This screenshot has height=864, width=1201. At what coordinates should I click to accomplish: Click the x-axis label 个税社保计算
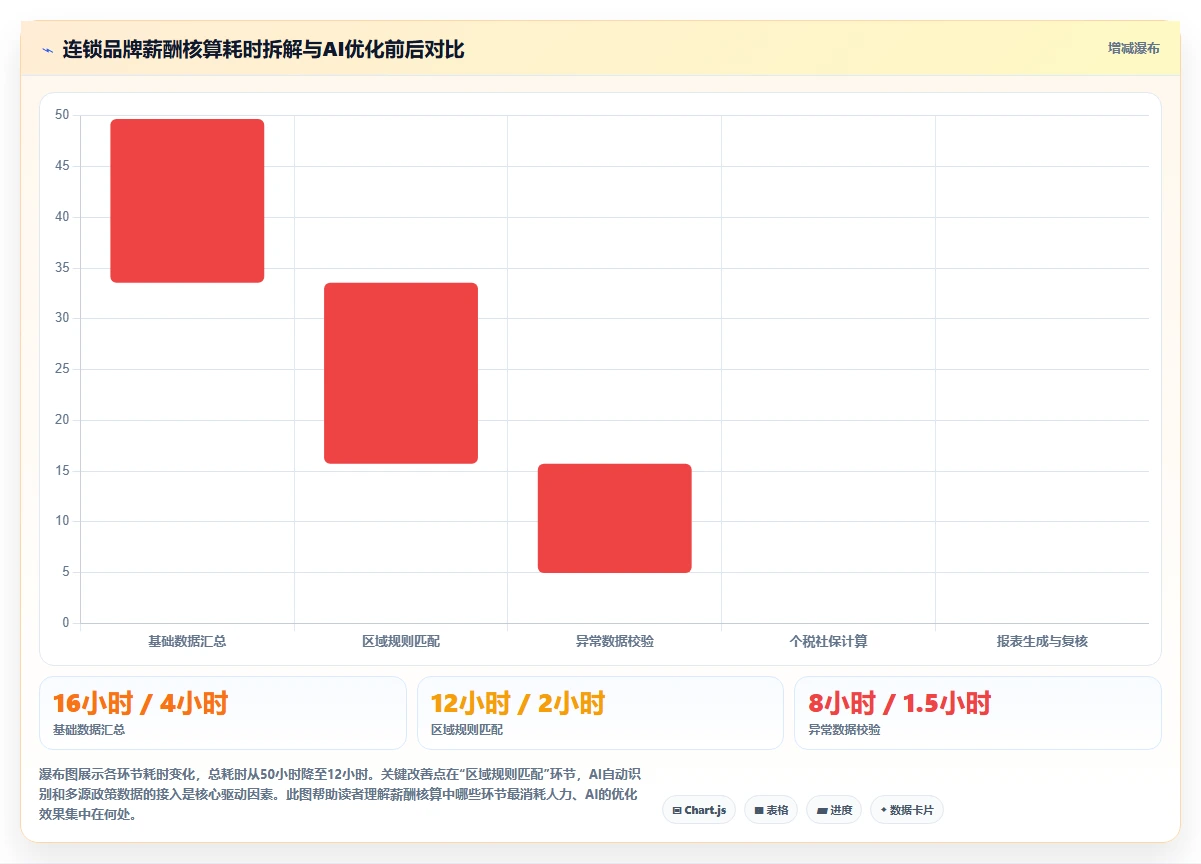pyautogui.click(x=829, y=641)
